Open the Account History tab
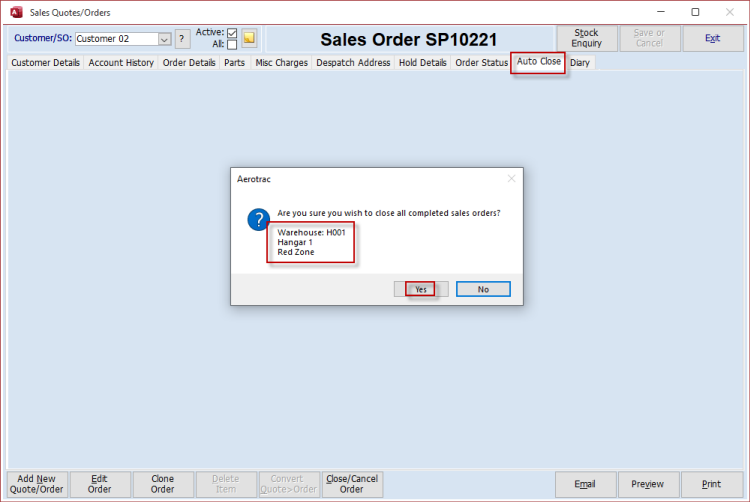This screenshot has width=750, height=502. click(x=121, y=63)
